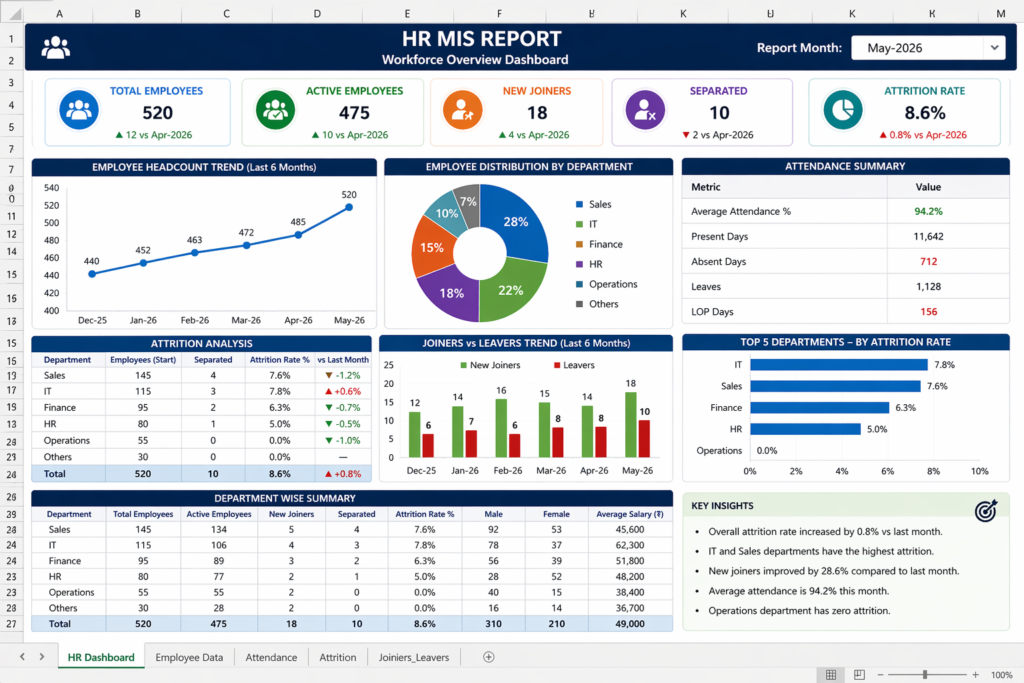Viewport: 1024px width, 683px height.
Task: Click the 15% orange donut slice
Action: click(431, 247)
